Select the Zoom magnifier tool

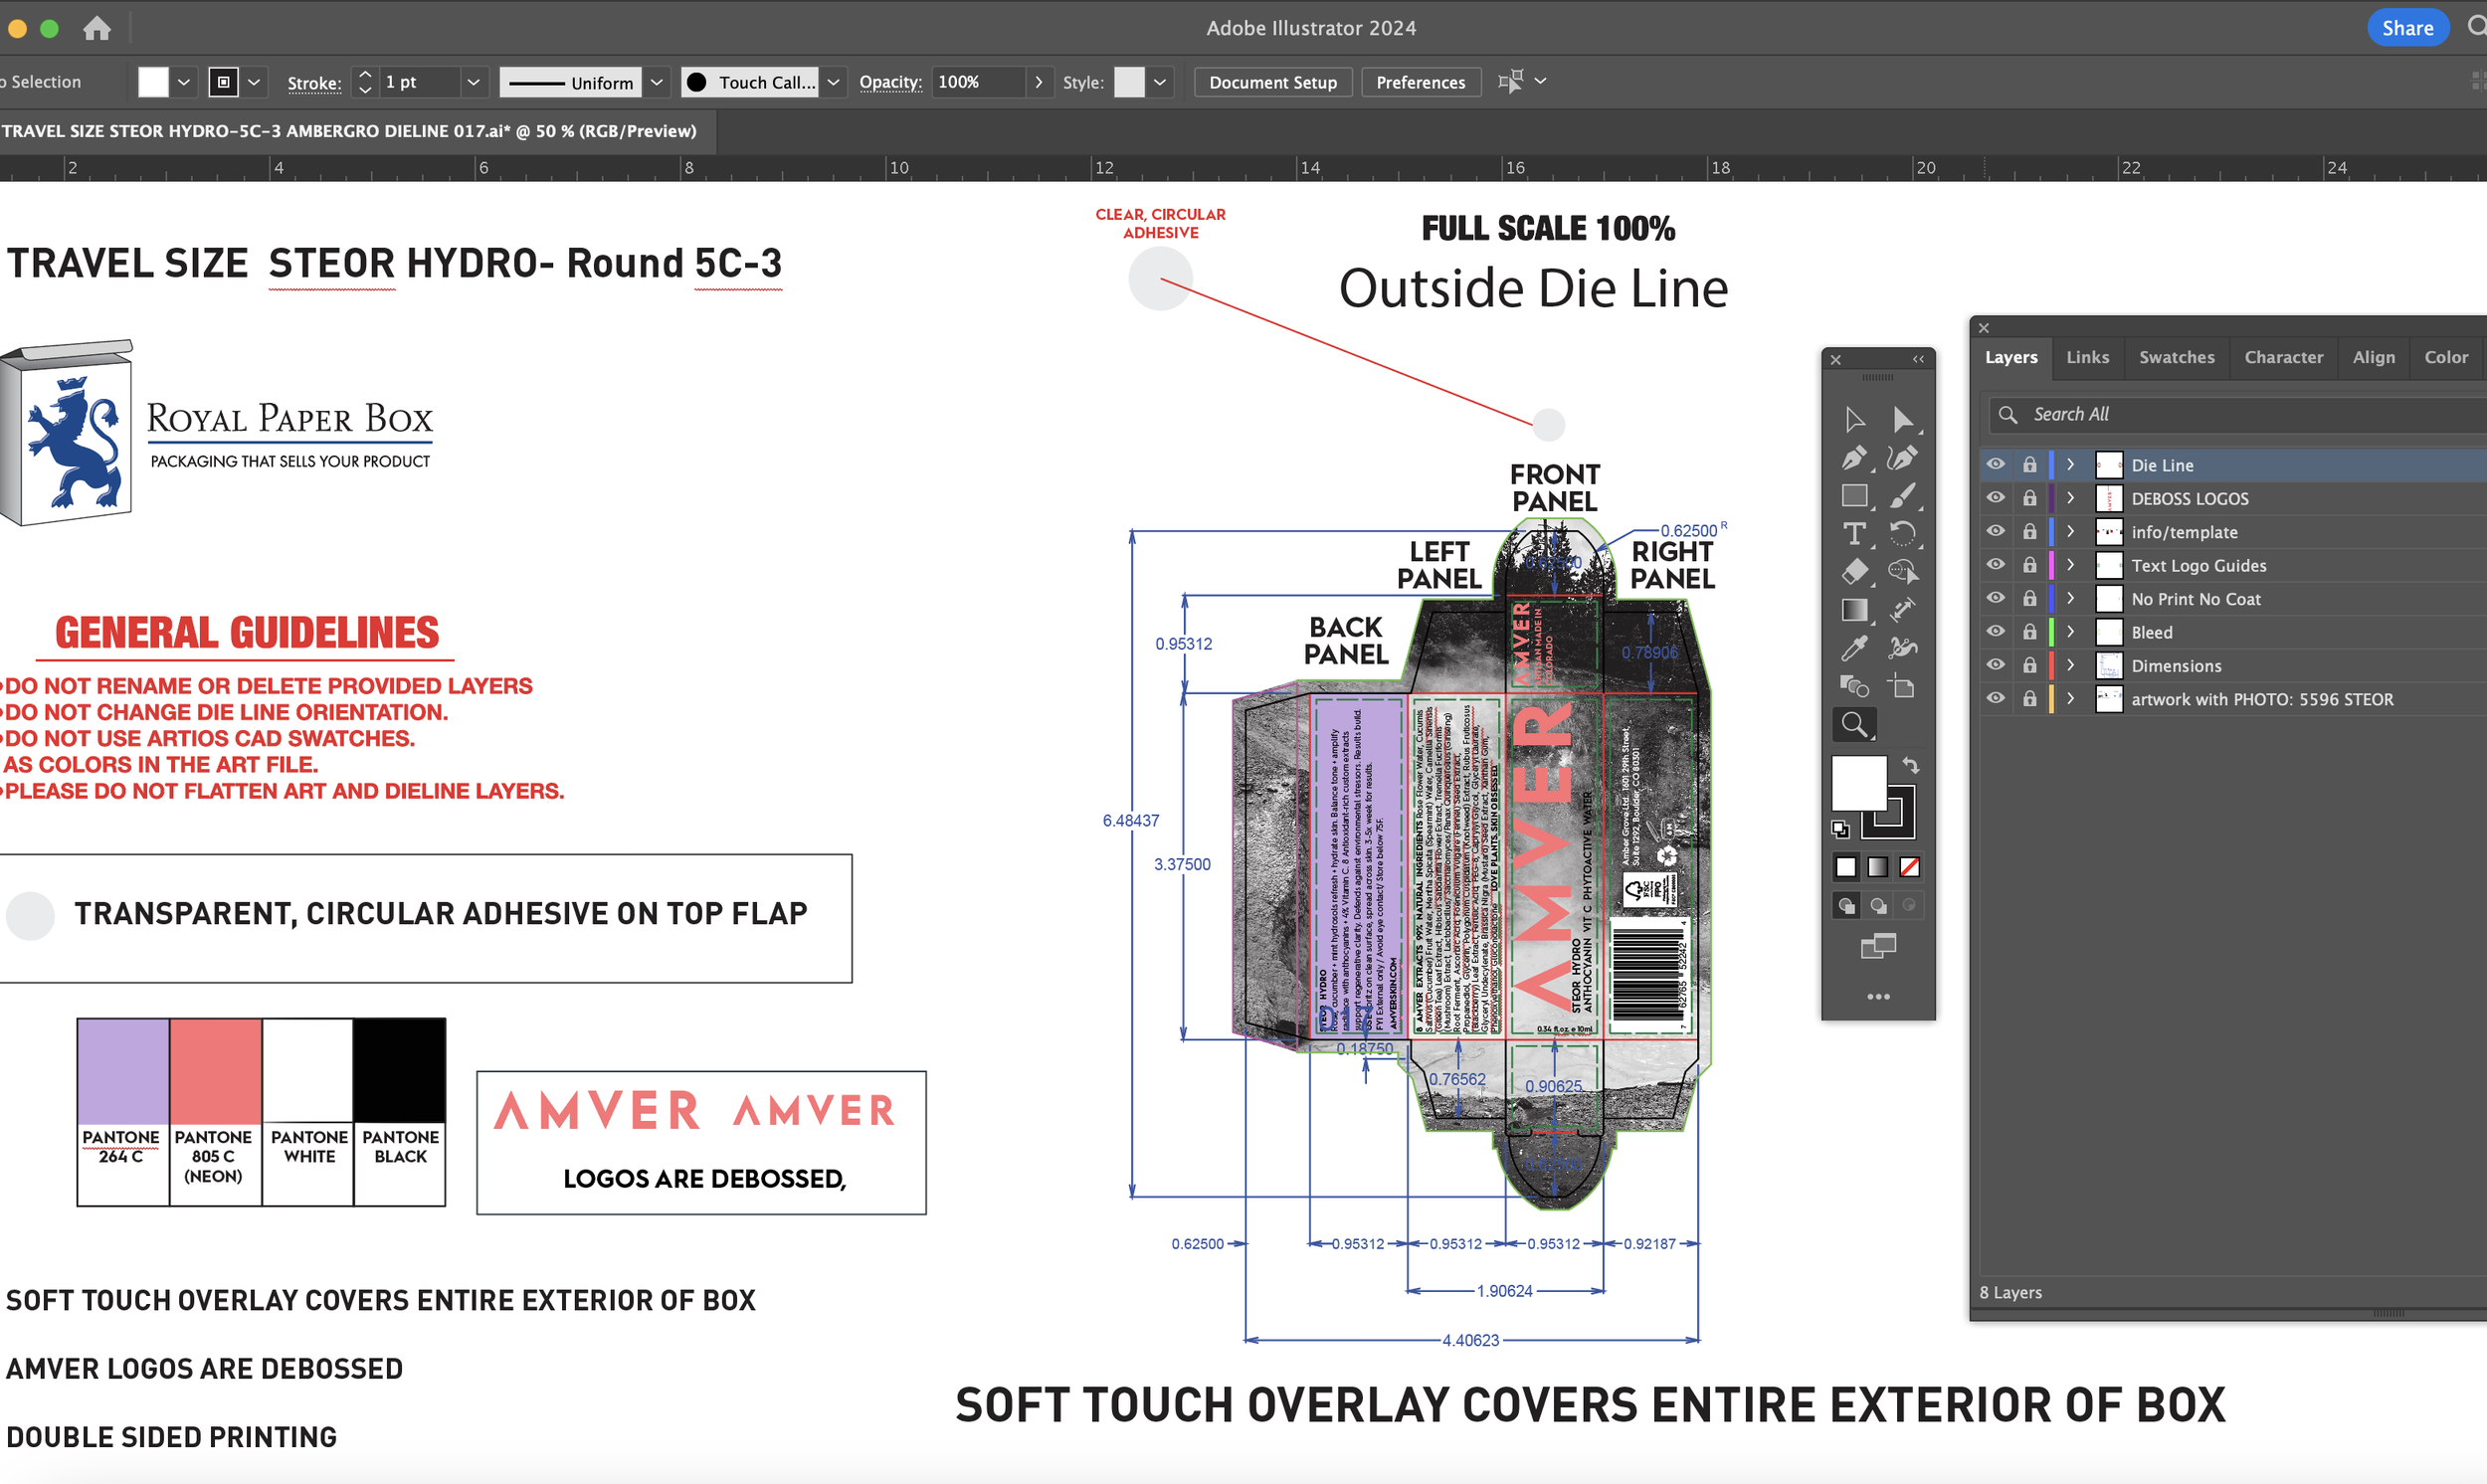1854,724
